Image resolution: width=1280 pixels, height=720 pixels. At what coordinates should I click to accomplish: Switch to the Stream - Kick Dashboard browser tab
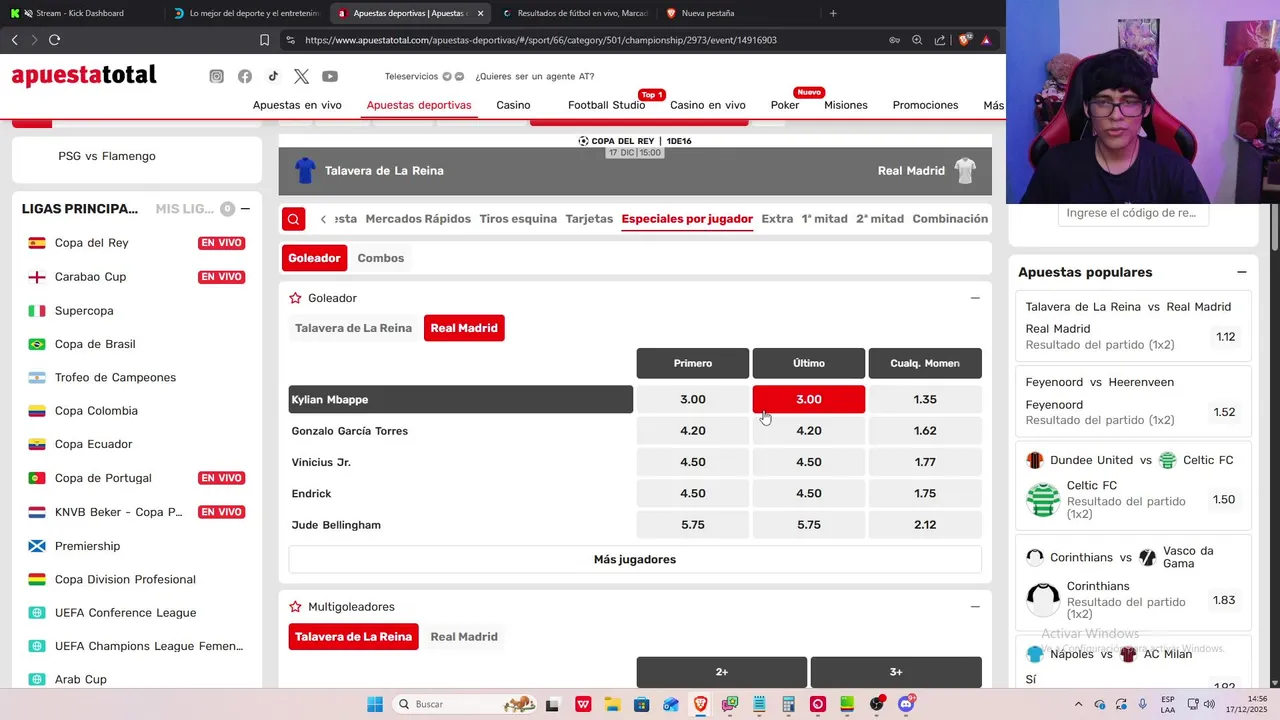pos(80,13)
